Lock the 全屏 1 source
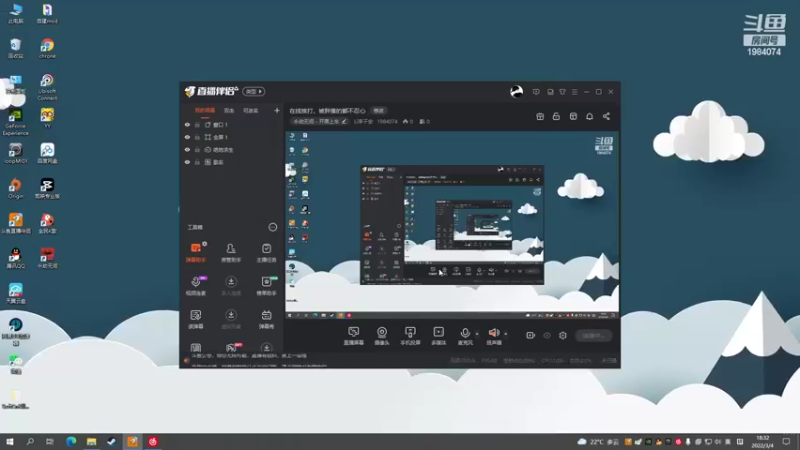Image resolution: width=800 pixels, height=450 pixels. pyautogui.click(x=197, y=137)
